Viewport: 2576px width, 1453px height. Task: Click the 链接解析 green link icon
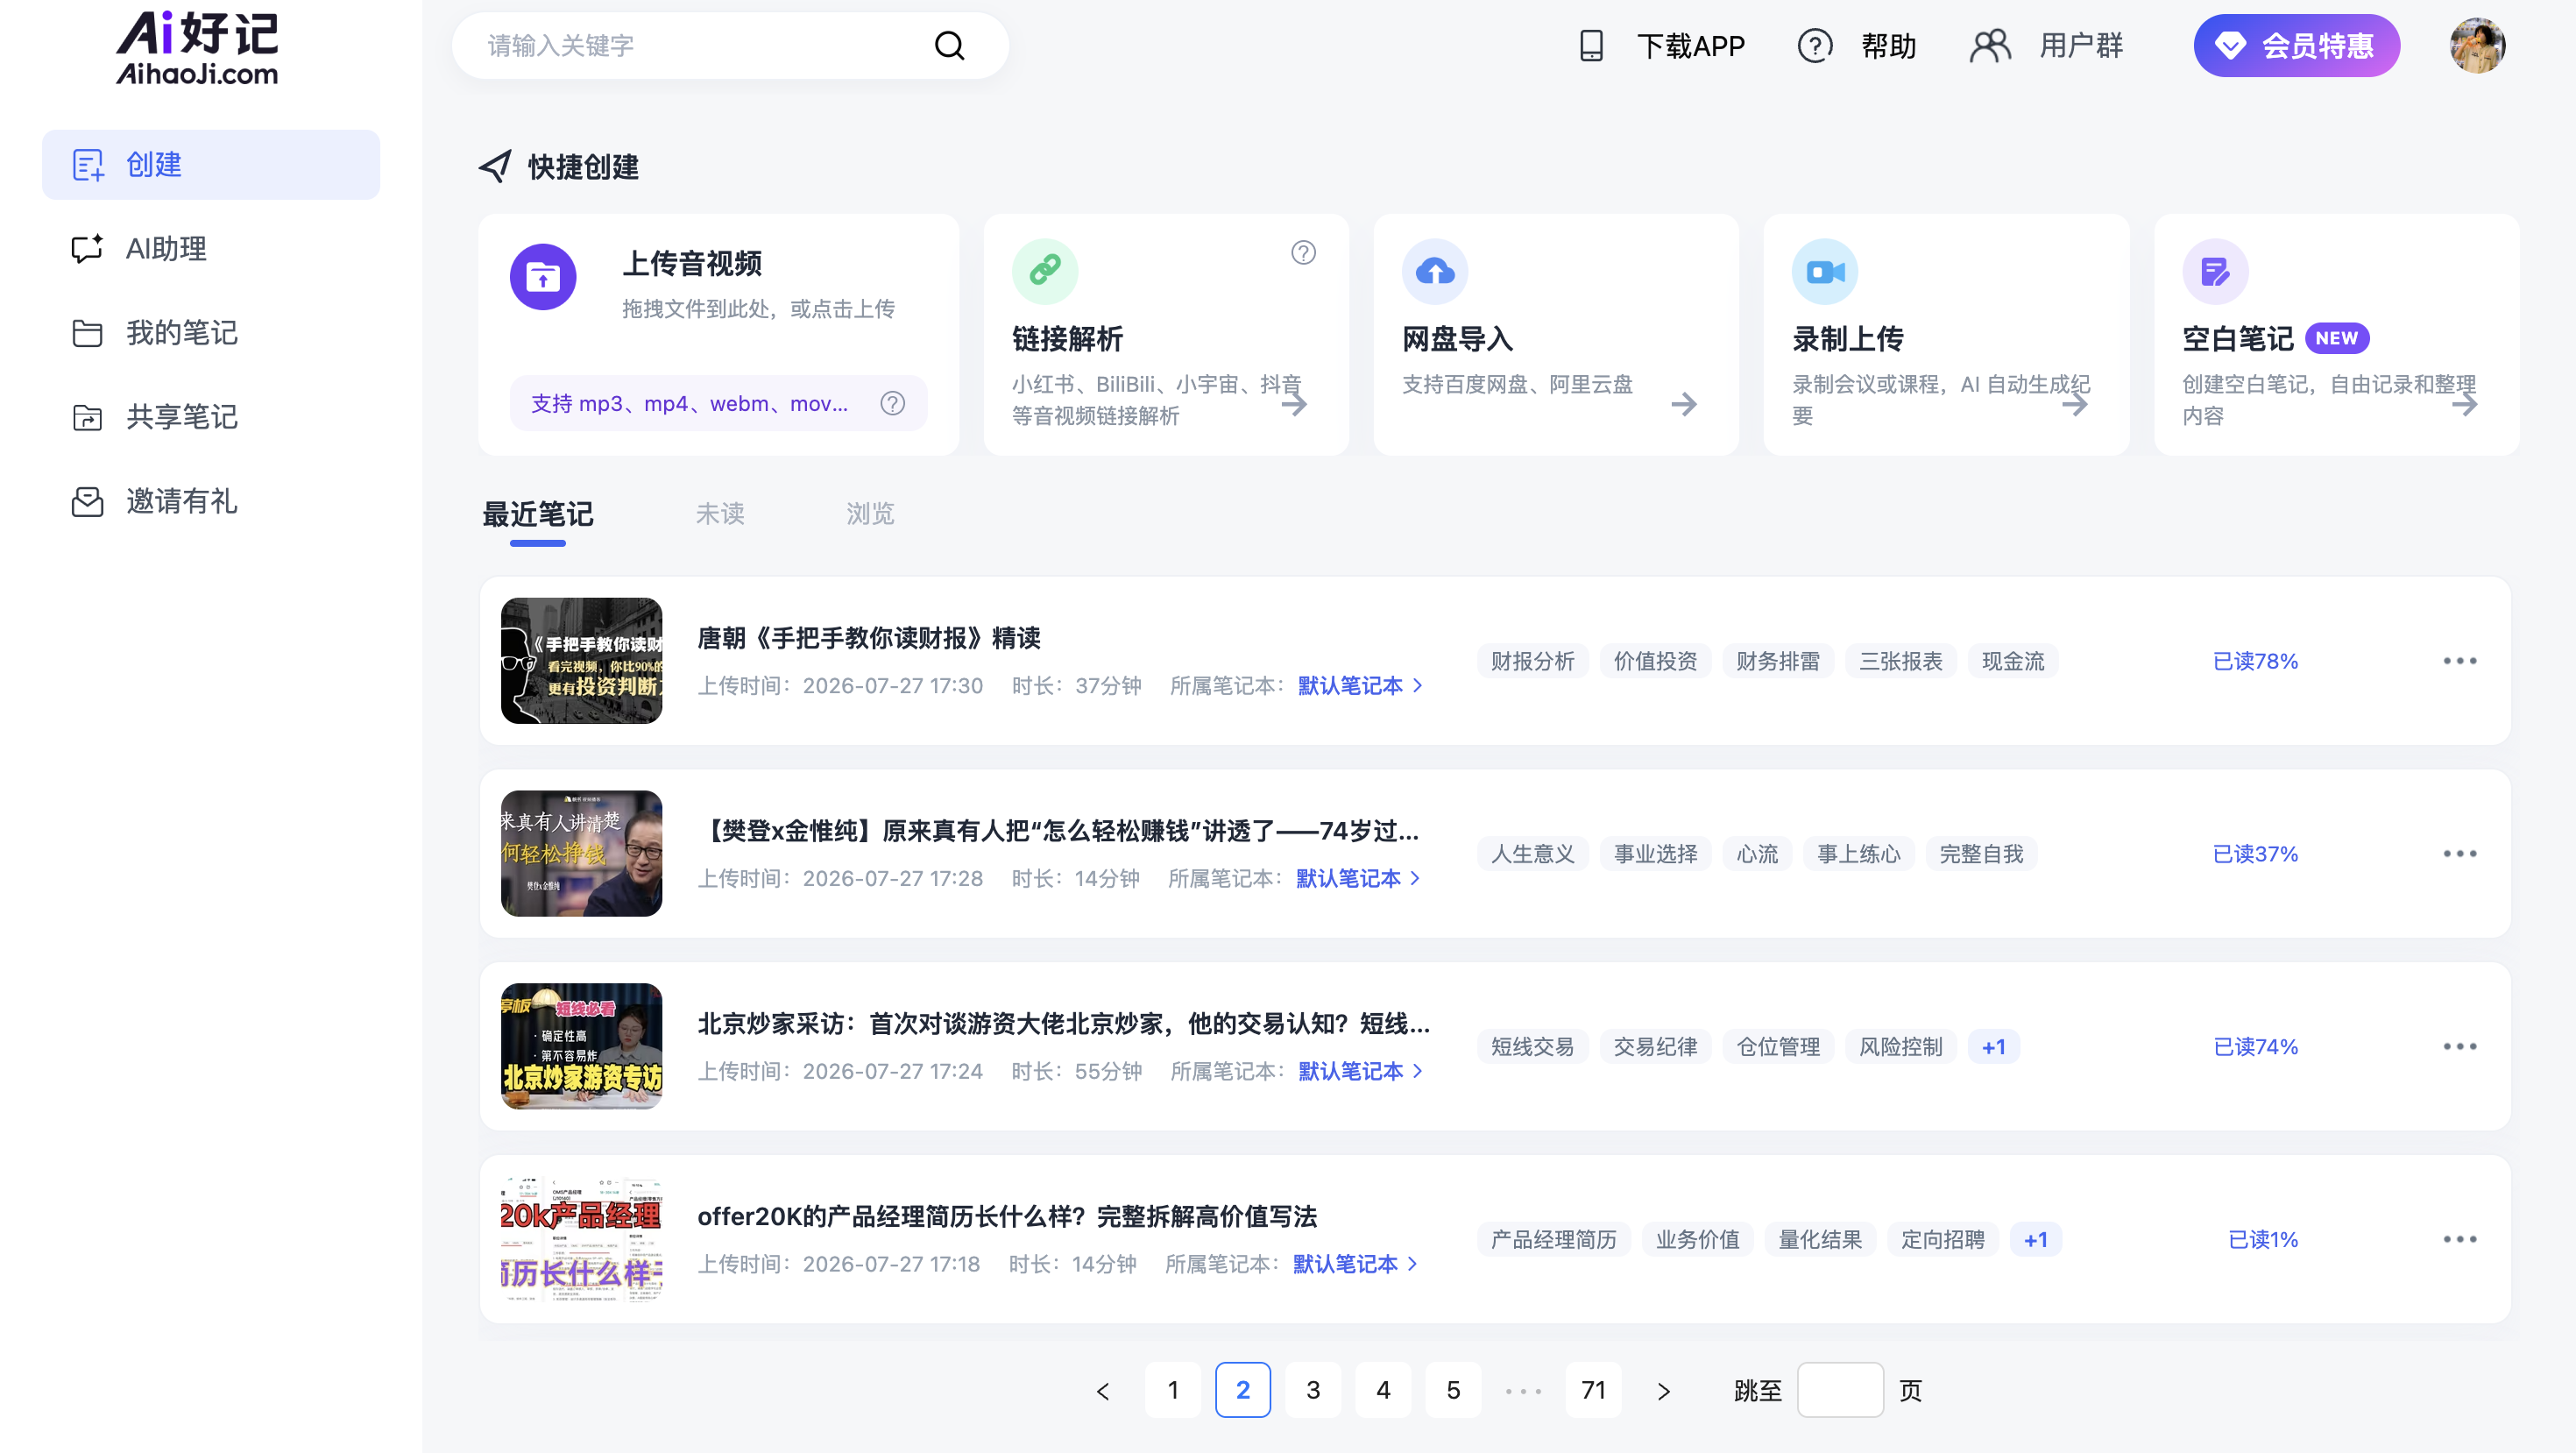click(1044, 270)
